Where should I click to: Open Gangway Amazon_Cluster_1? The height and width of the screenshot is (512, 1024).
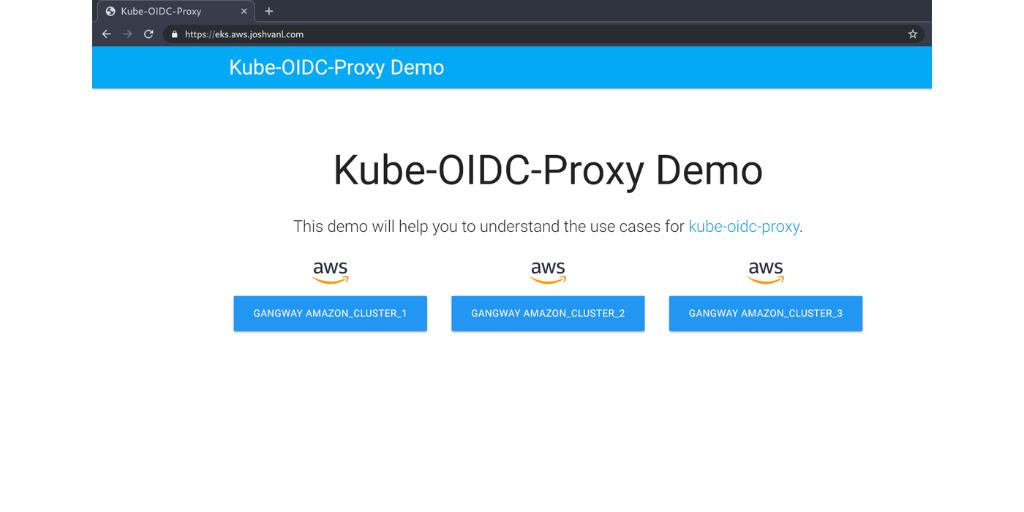[x=330, y=313]
